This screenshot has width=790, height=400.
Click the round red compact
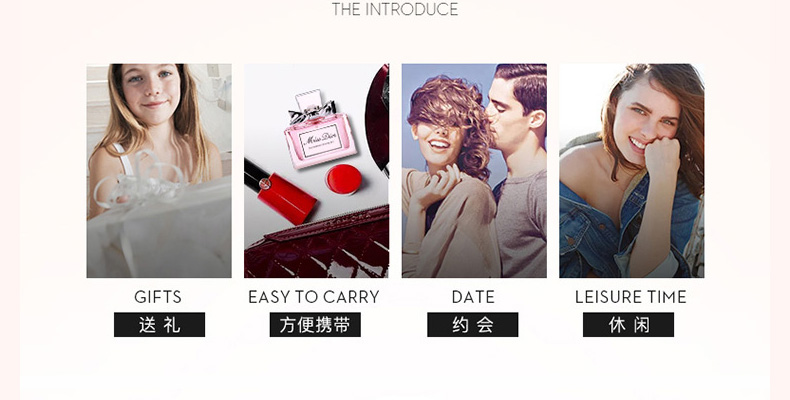344,180
